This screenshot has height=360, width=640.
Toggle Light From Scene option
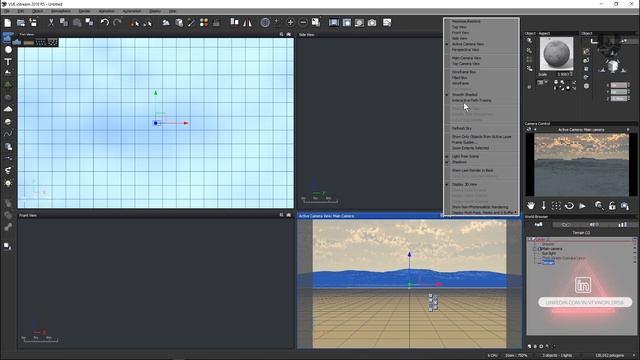465,156
